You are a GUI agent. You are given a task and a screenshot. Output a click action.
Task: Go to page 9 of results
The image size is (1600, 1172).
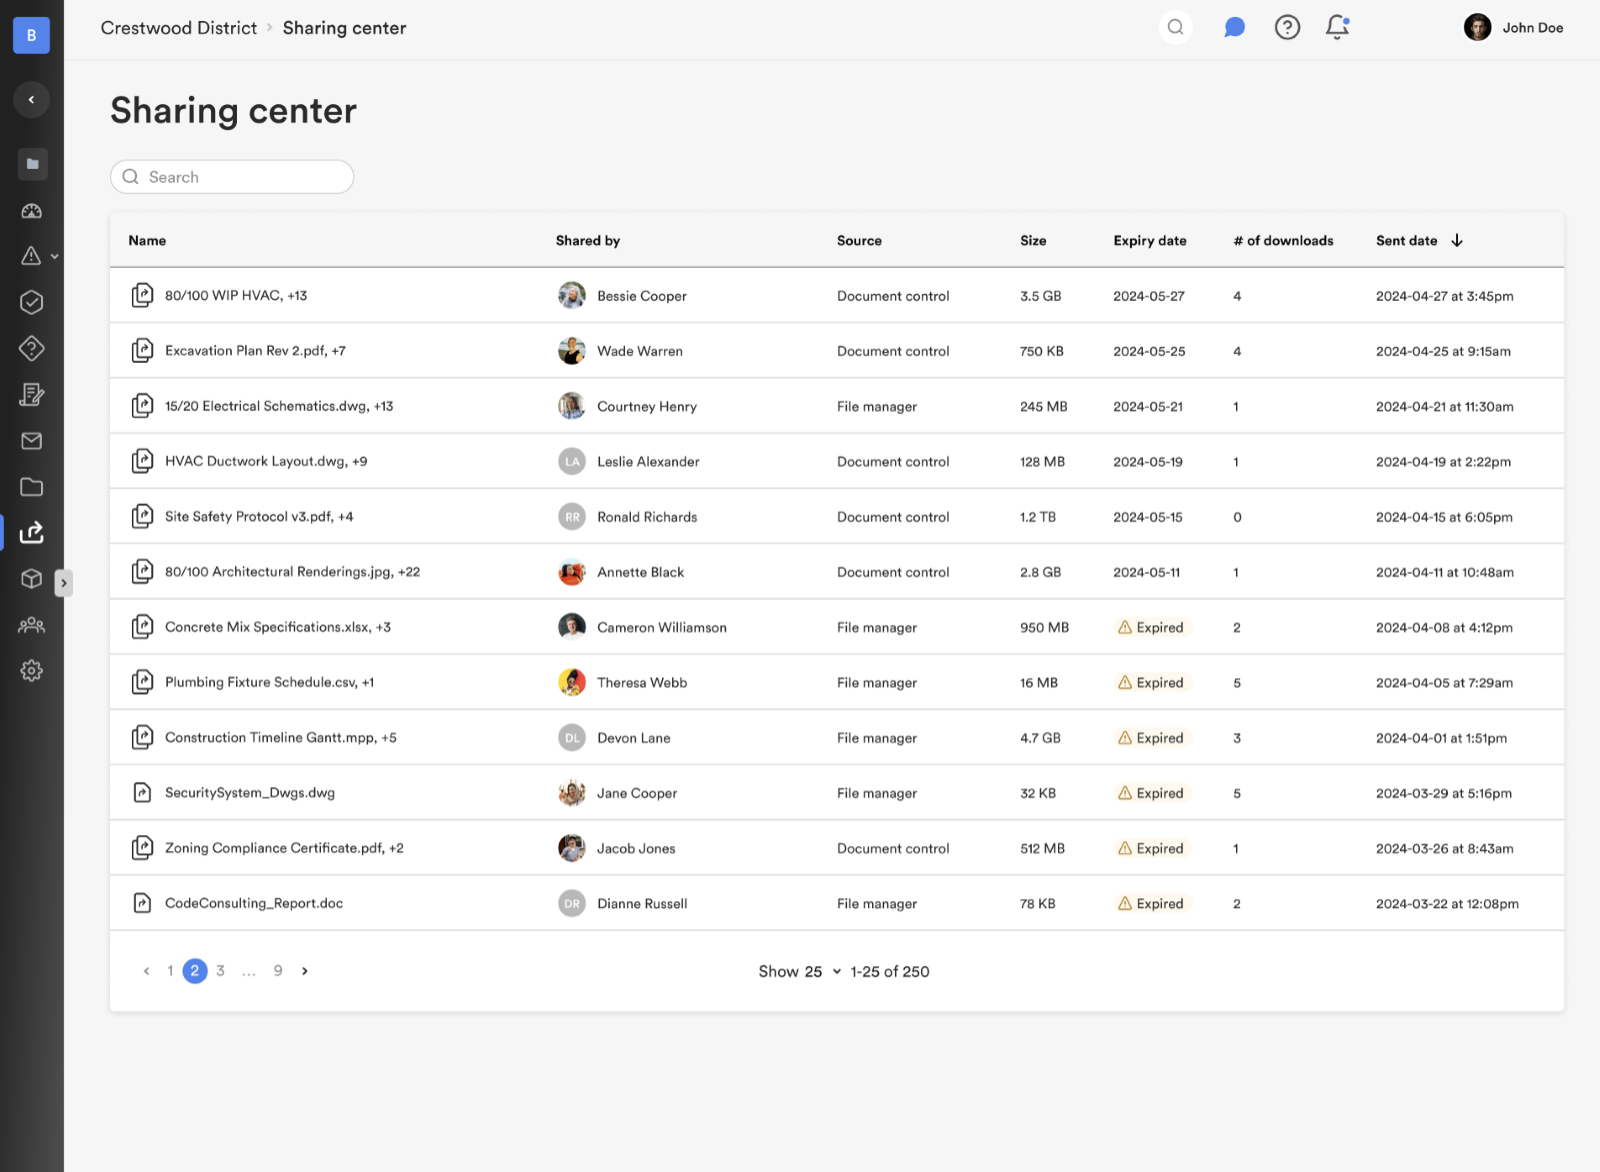278,971
